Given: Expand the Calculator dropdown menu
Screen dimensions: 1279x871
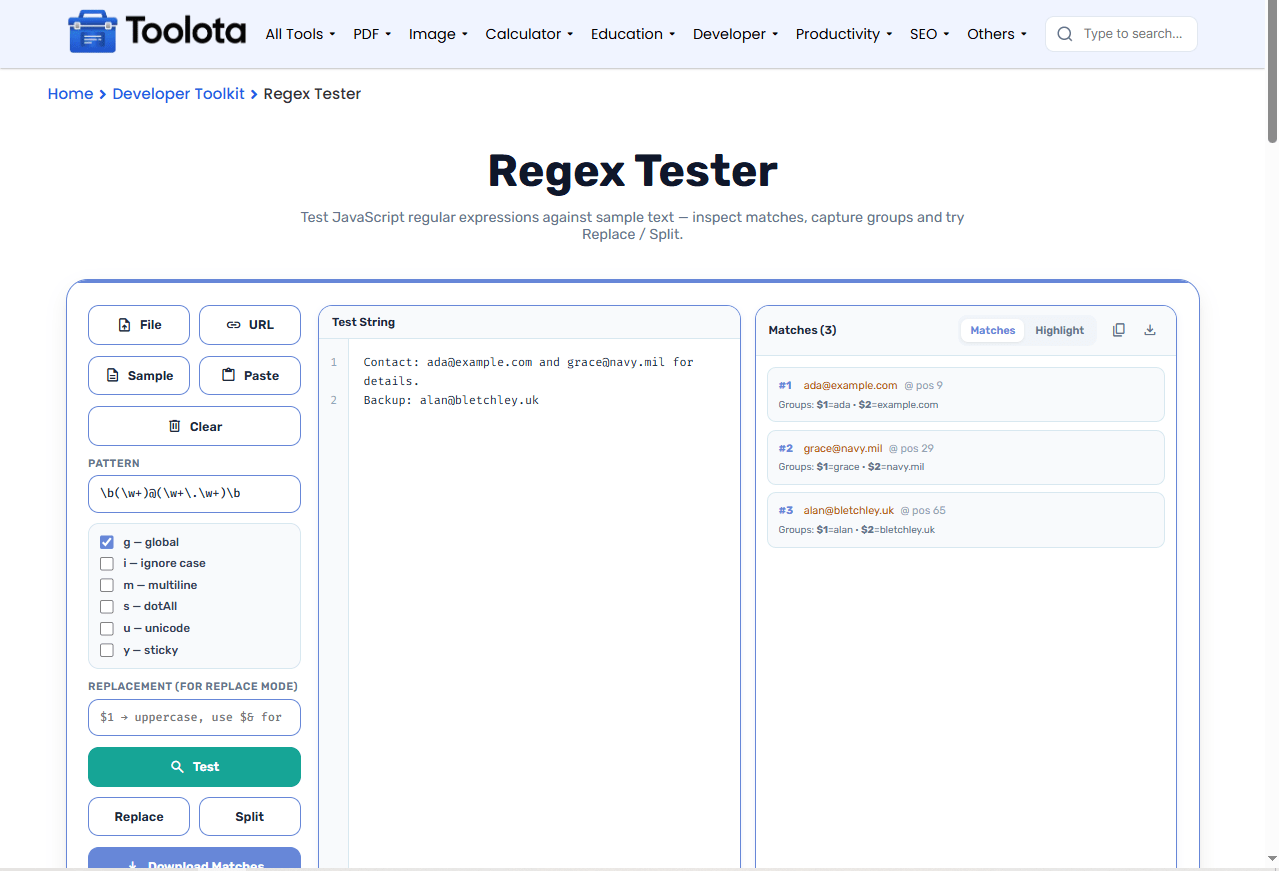Looking at the screenshot, I should (529, 34).
